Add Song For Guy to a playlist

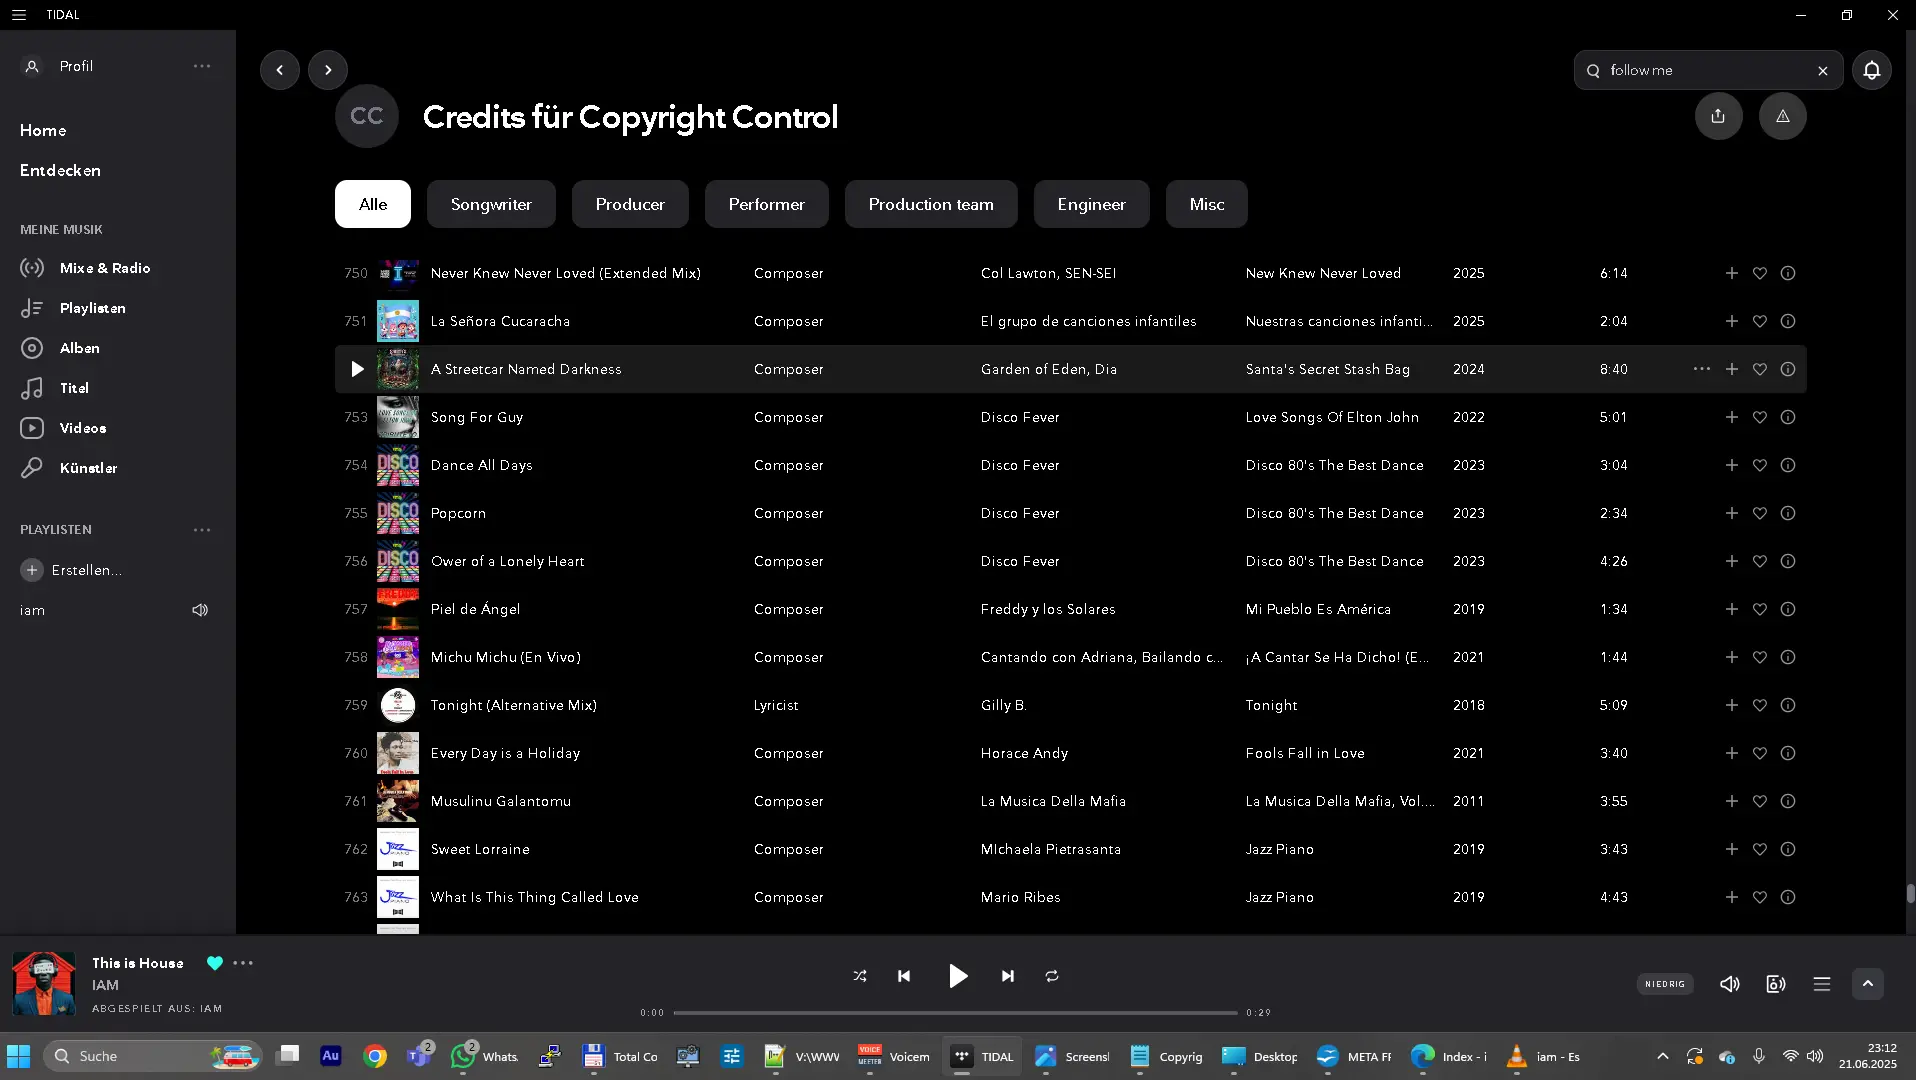[1731, 417]
